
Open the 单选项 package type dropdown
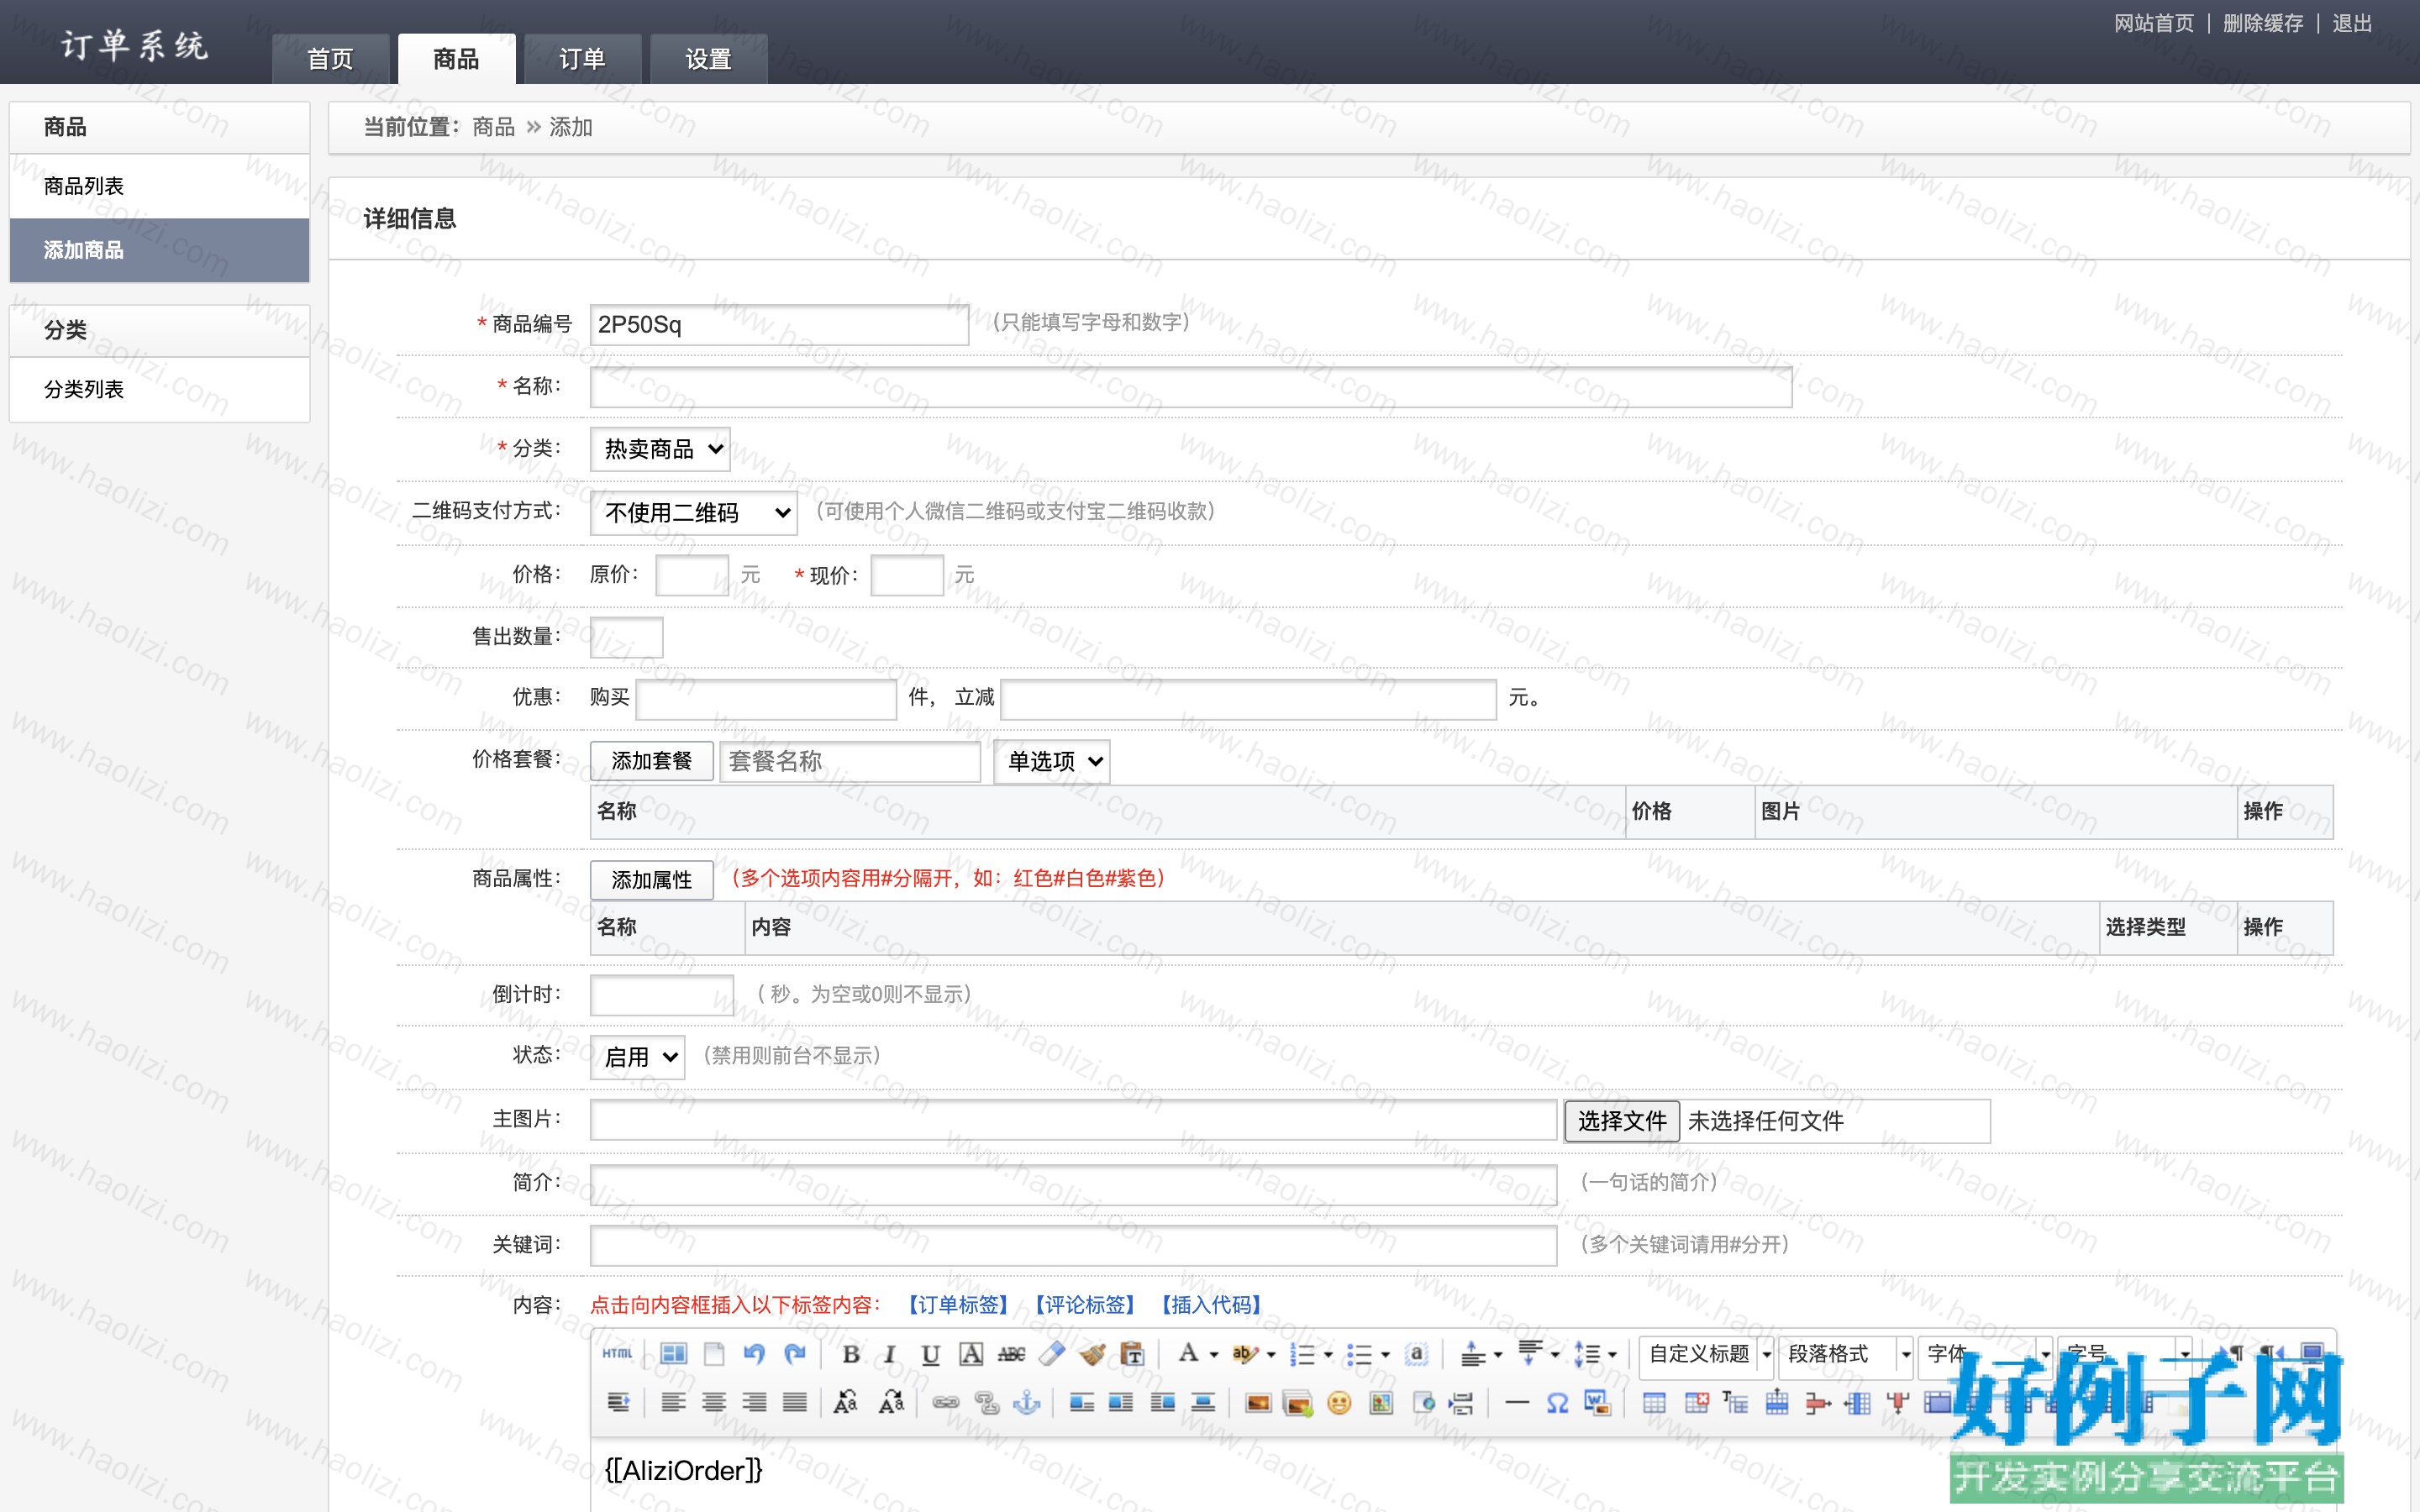(1052, 761)
